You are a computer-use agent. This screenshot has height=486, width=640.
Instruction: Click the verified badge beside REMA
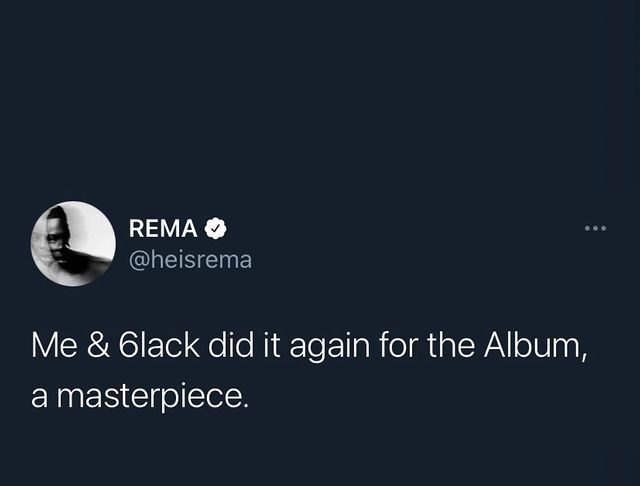pos(215,230)
